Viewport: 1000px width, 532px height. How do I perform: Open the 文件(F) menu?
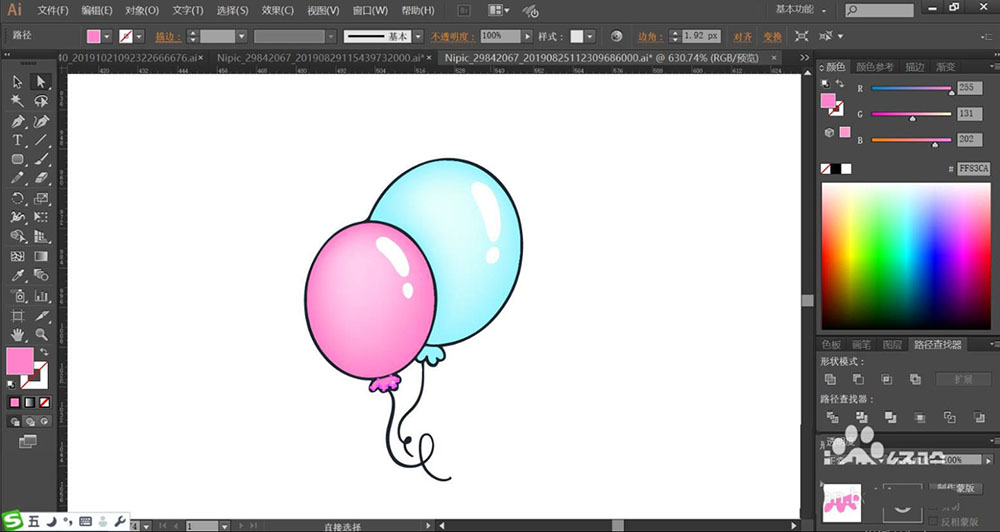(x=53, y=10)
